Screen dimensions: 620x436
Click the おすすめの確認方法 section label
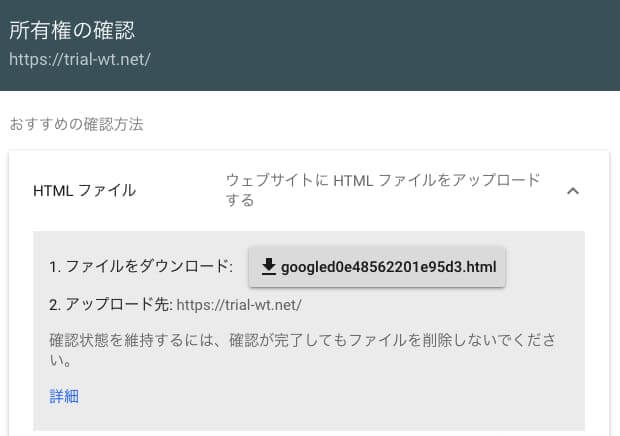(76, 124)
